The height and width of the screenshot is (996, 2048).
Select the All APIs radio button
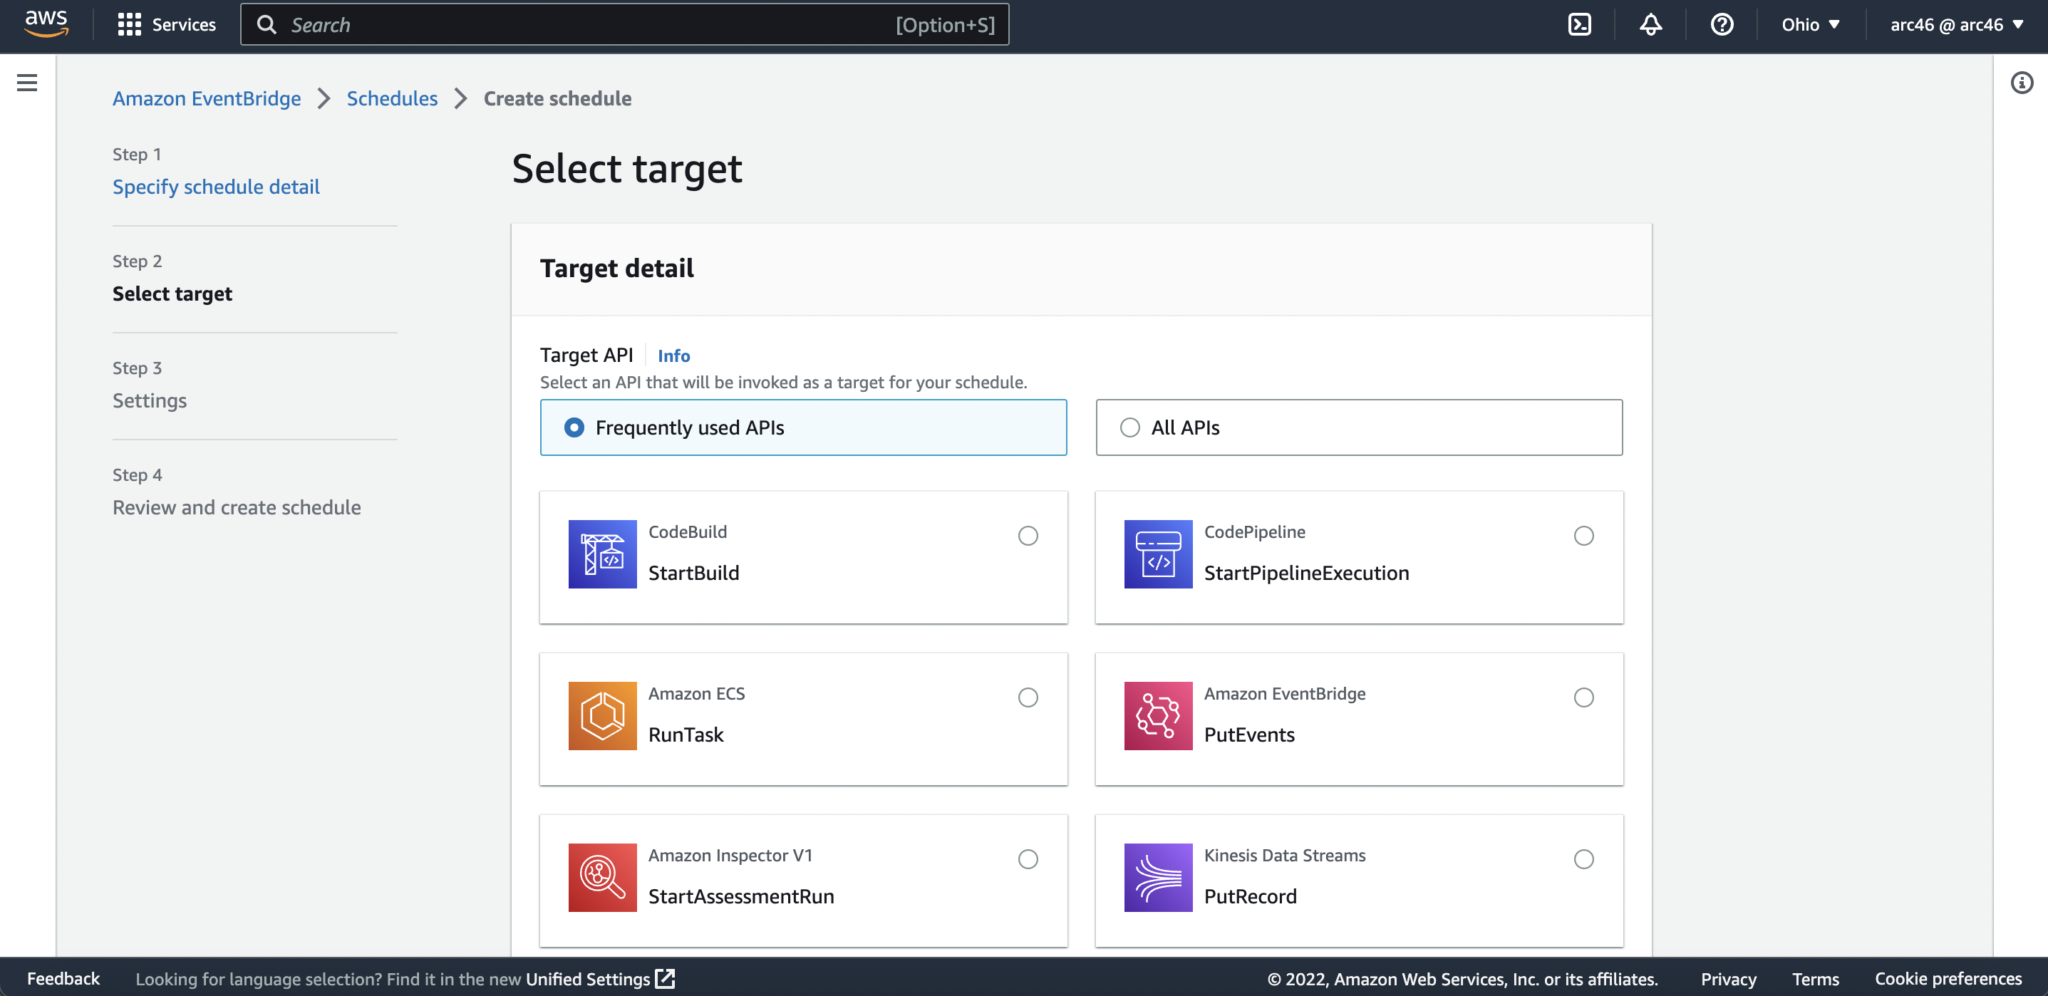point(1130,427)
